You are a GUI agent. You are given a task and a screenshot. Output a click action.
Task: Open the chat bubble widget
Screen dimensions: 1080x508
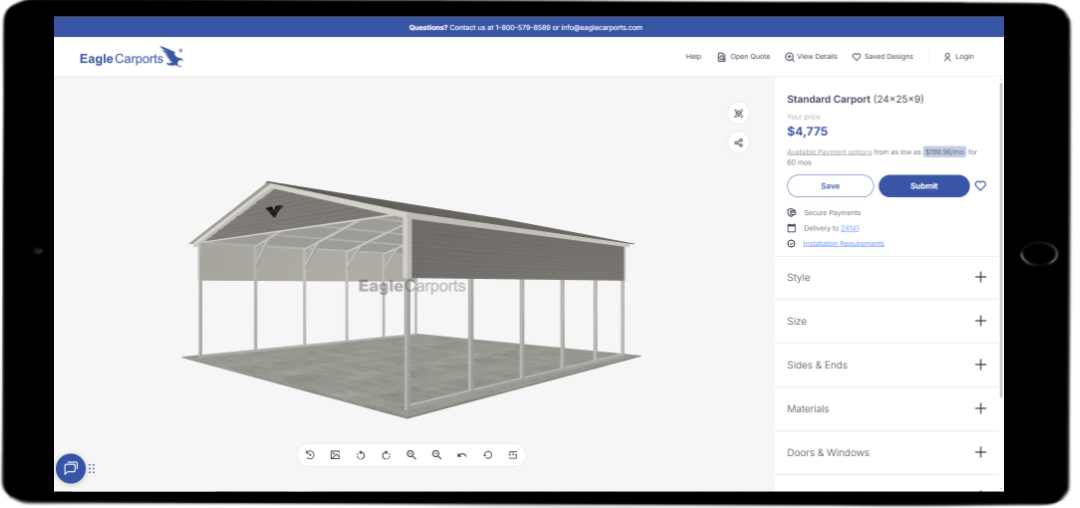pyautogui.click(x=70, y=468)
